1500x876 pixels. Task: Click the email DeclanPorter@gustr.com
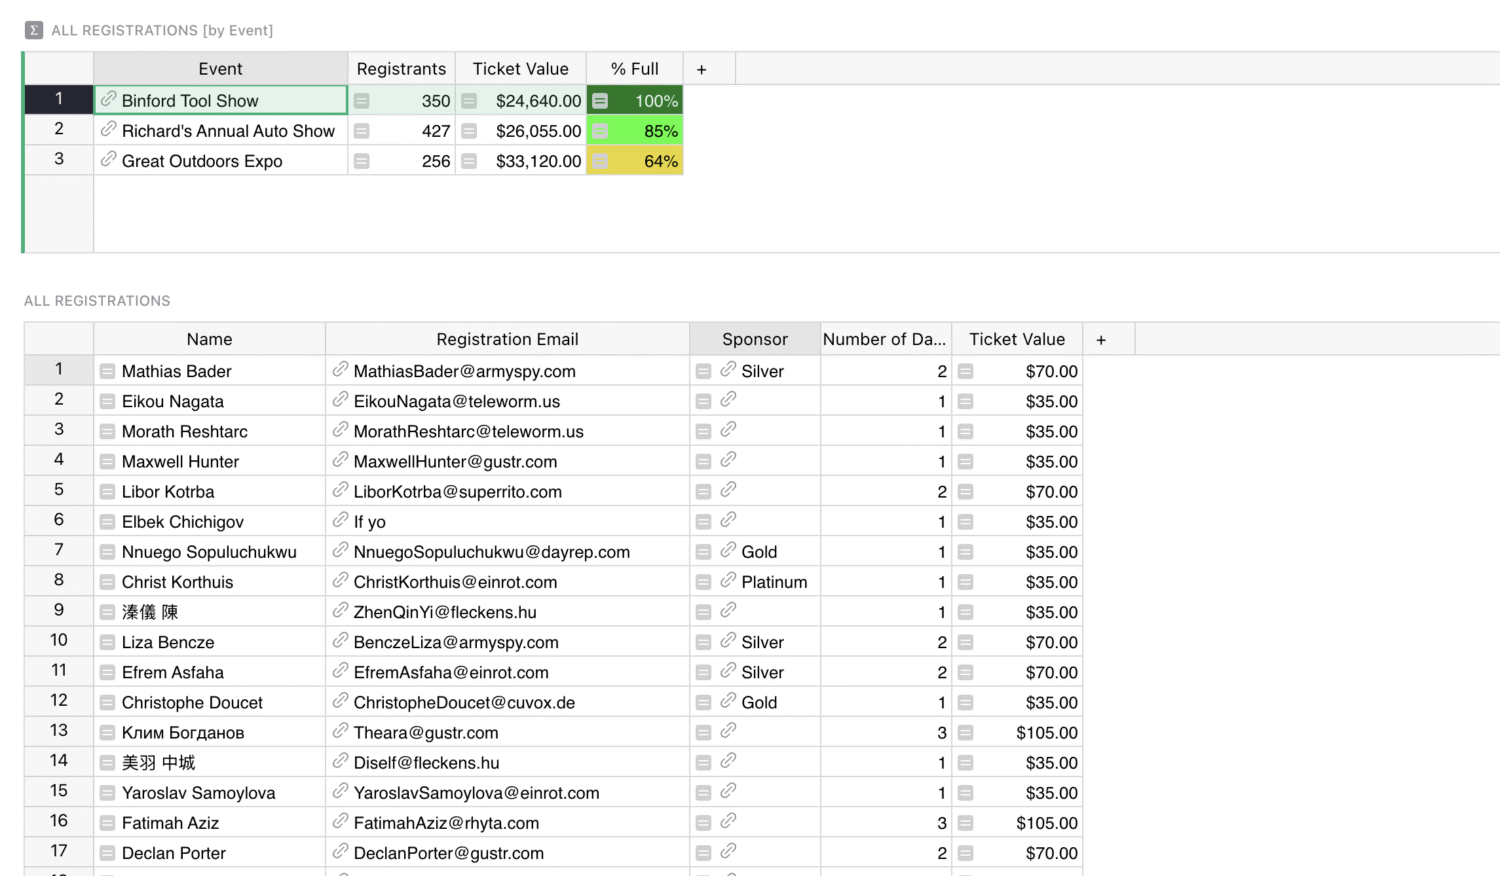pyautogui.click(x=448, y=853)
